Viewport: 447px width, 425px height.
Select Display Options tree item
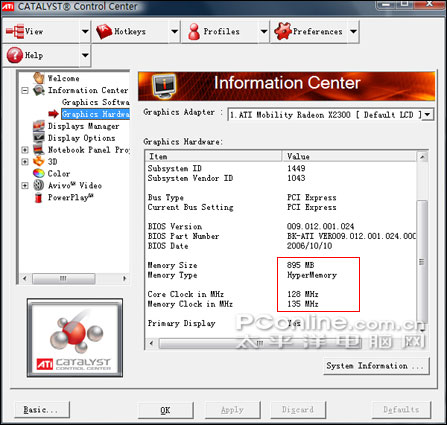tap(82, 138)
